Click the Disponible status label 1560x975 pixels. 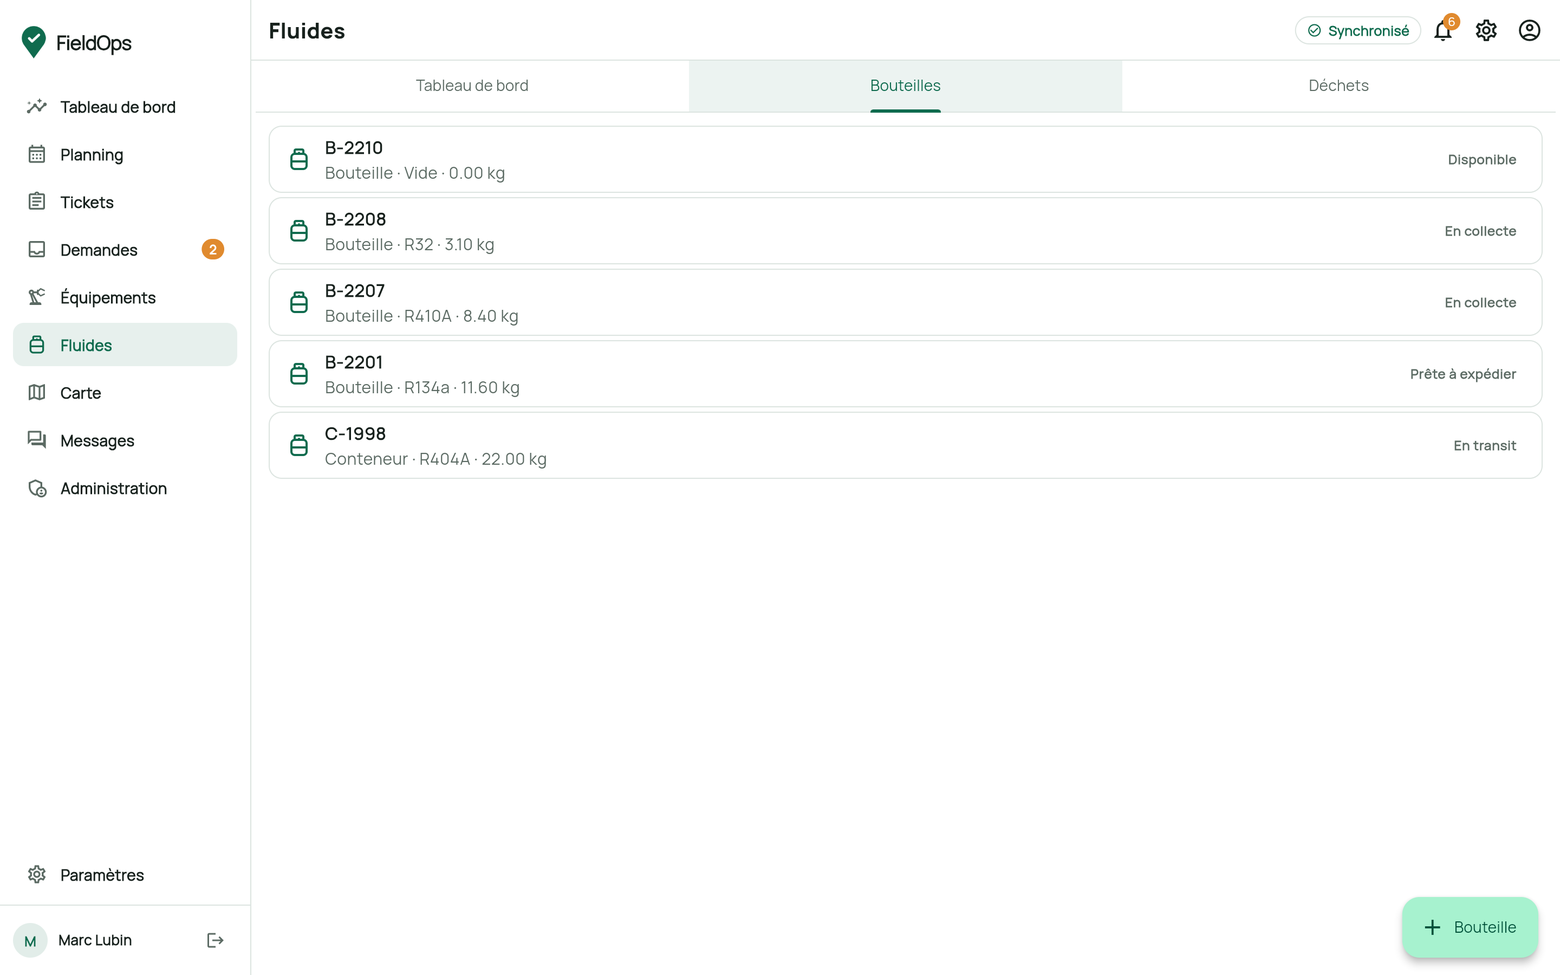(x=1482, y=160)
